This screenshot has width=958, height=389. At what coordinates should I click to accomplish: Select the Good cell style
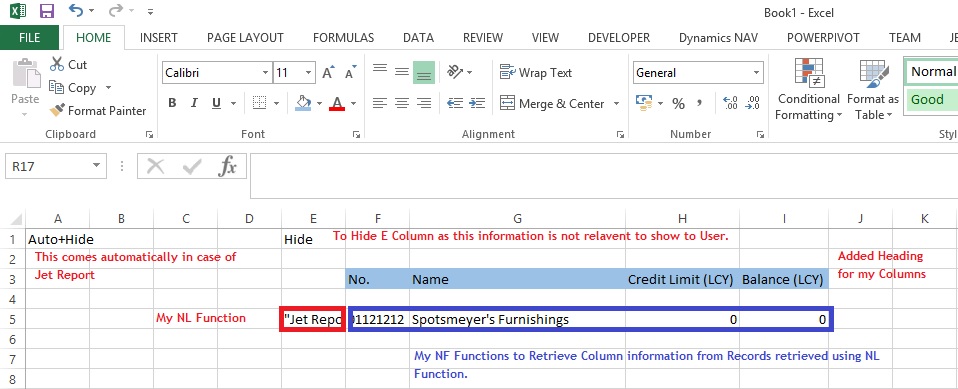[931, 100]
